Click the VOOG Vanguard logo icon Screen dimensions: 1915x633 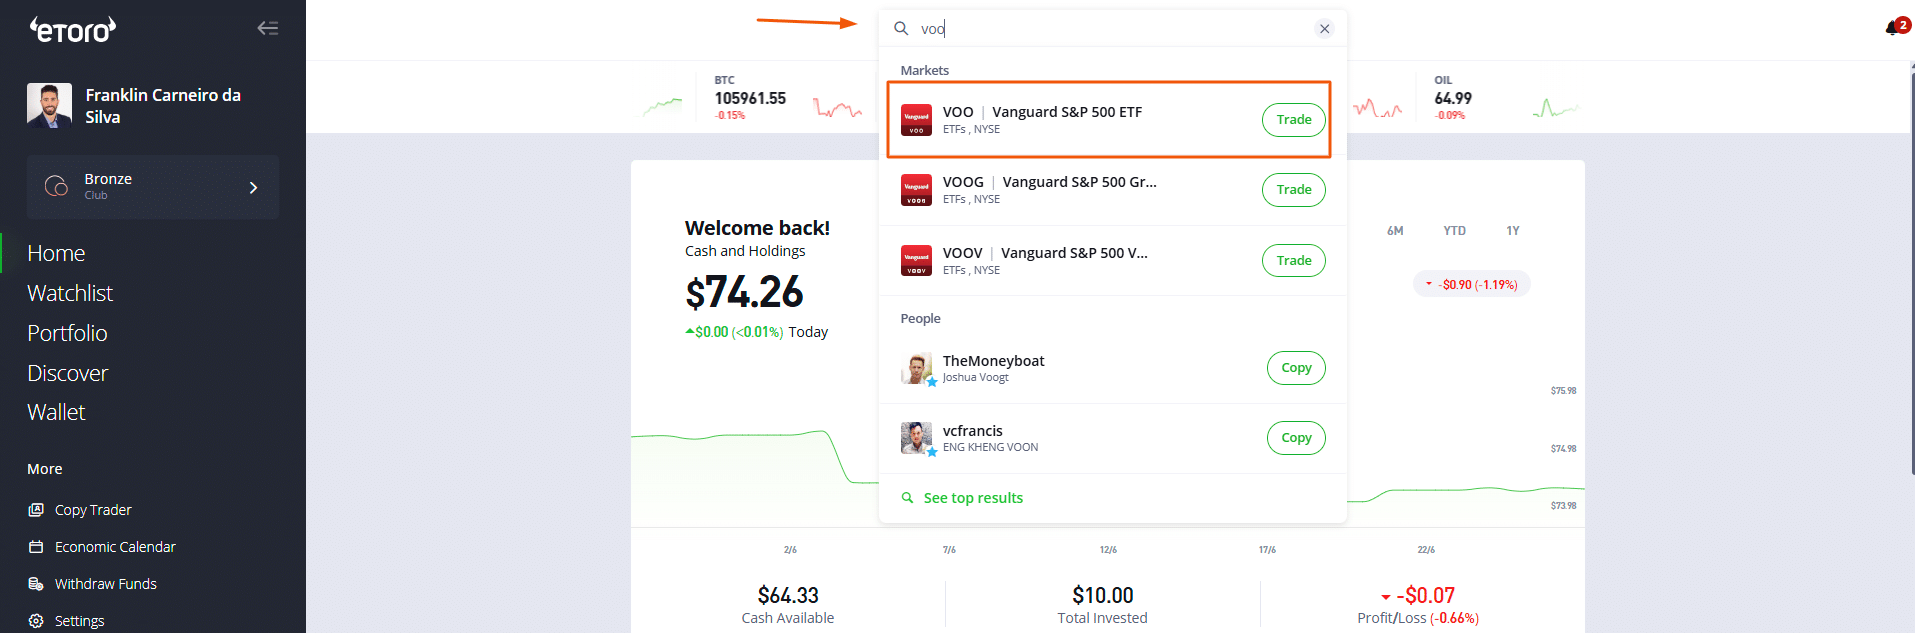[x=916, y=190]
